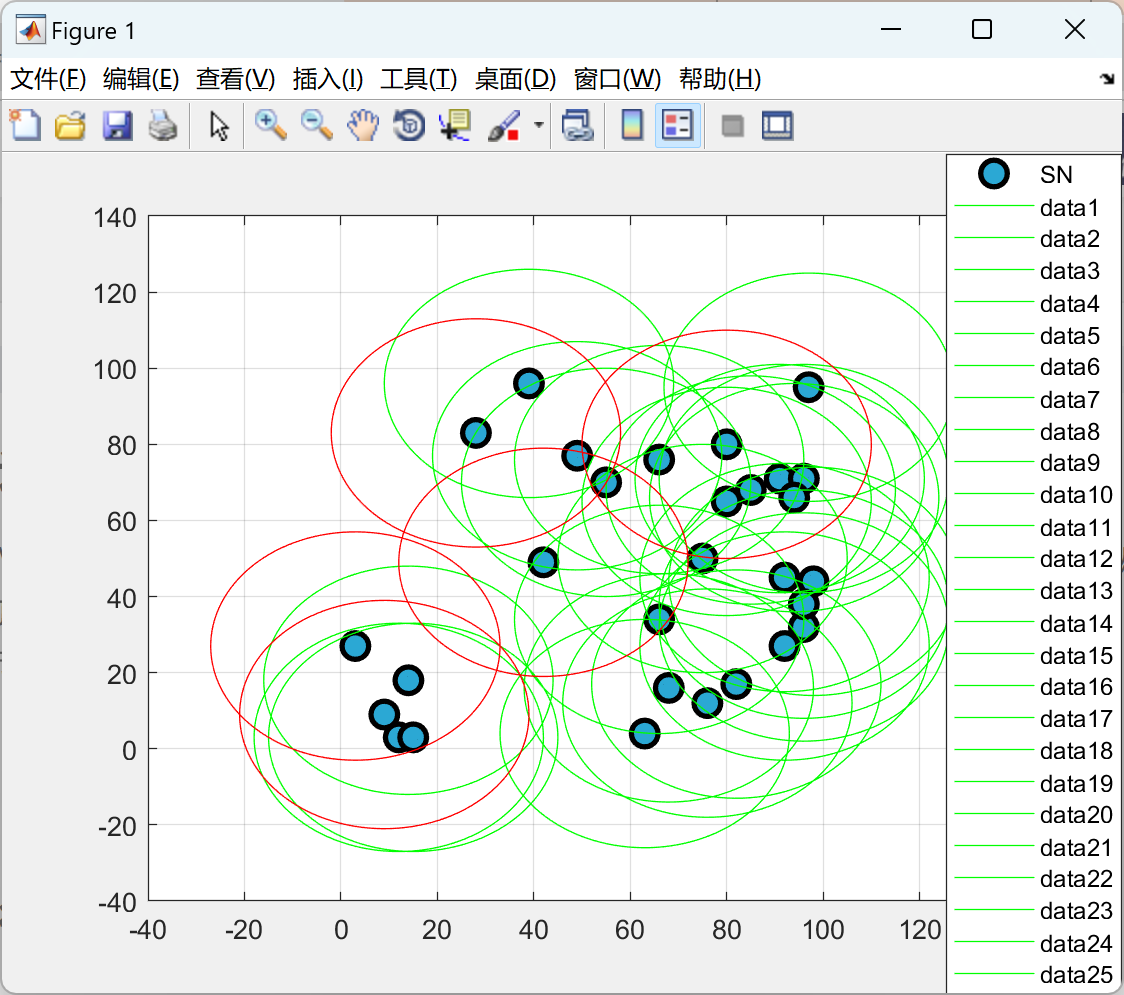The width and height of the screenshot is (1124, 995).
Task: Enable the Rotate 3D tool
Action: pyautogui.click(x=409, y=126)
